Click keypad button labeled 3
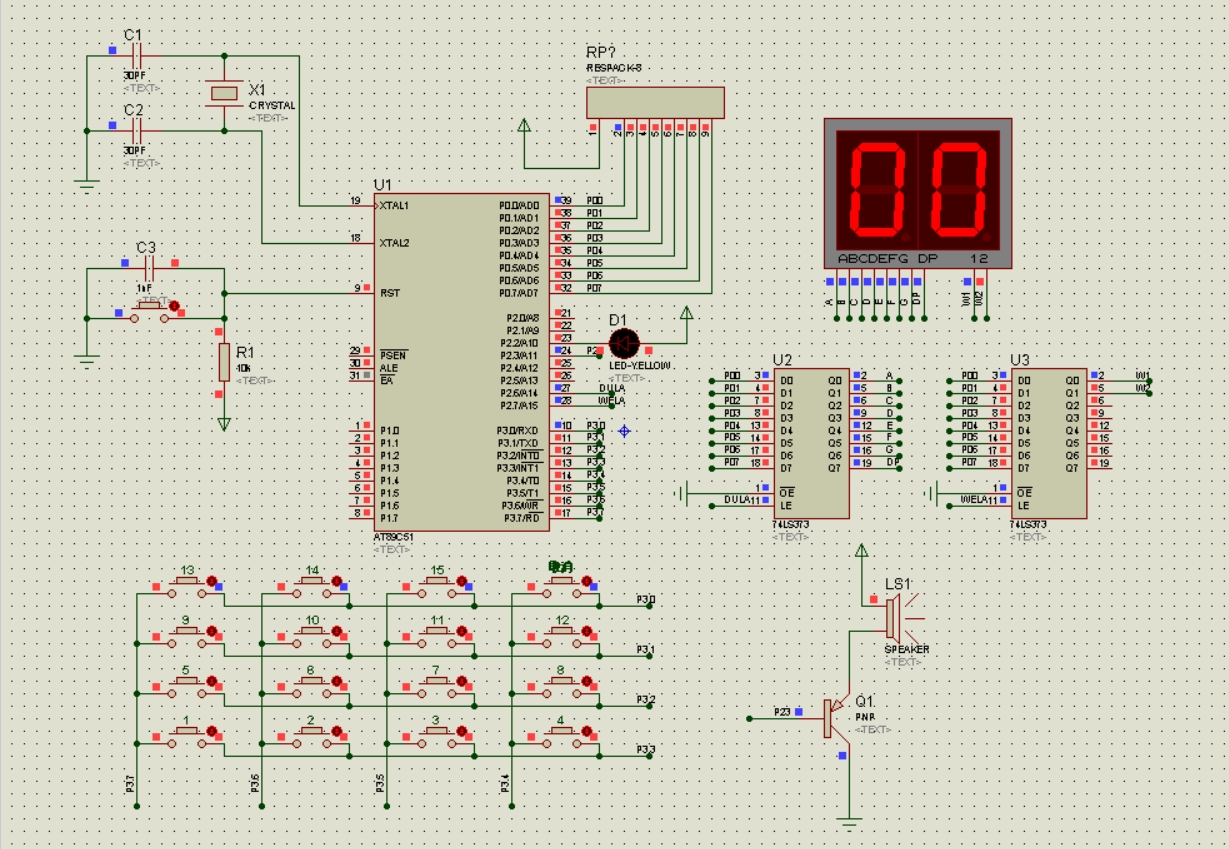 click(x=437, y=737)
